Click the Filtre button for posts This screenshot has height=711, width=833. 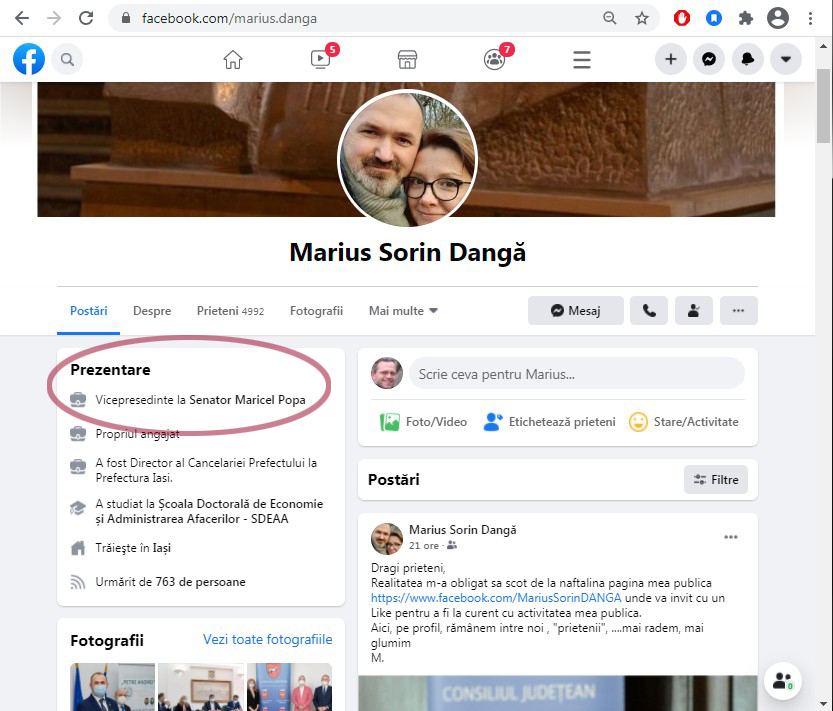tap(715, 480)
